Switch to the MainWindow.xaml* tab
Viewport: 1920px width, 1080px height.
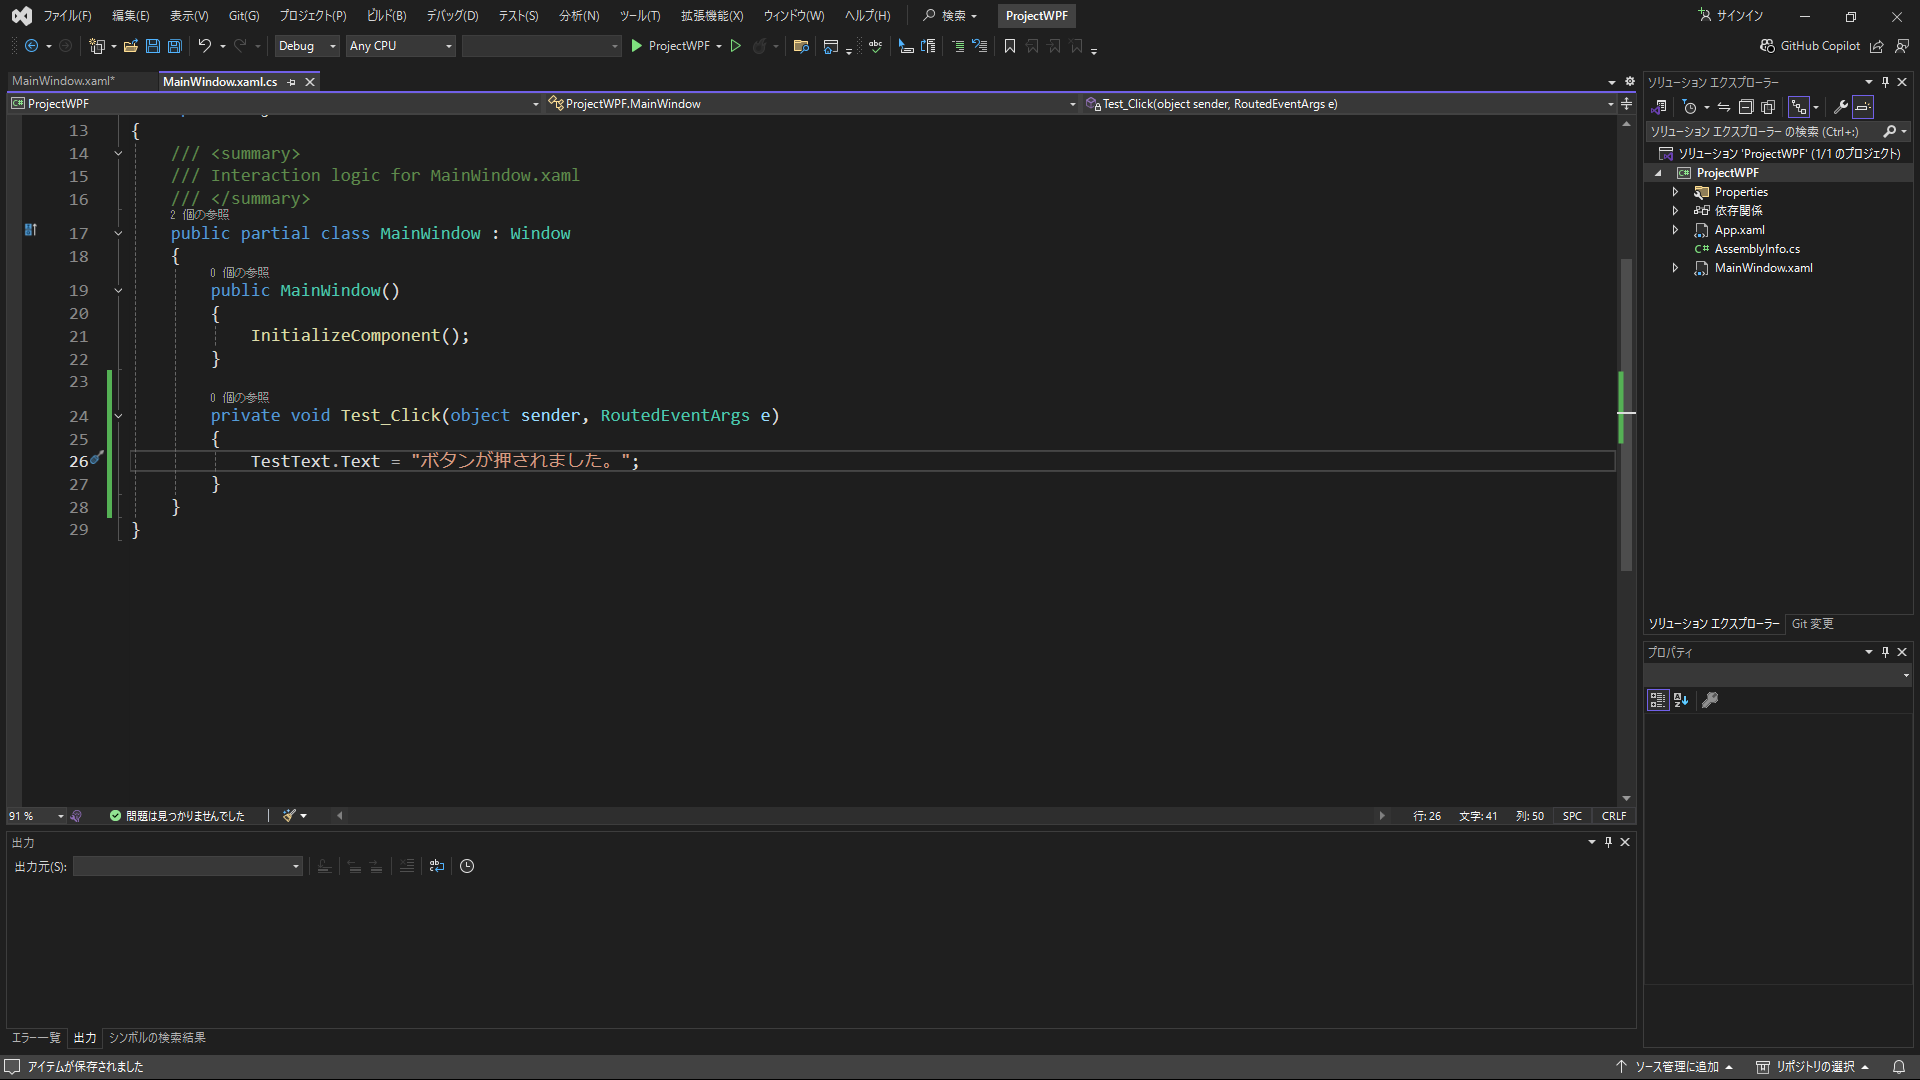coord(63,81)
